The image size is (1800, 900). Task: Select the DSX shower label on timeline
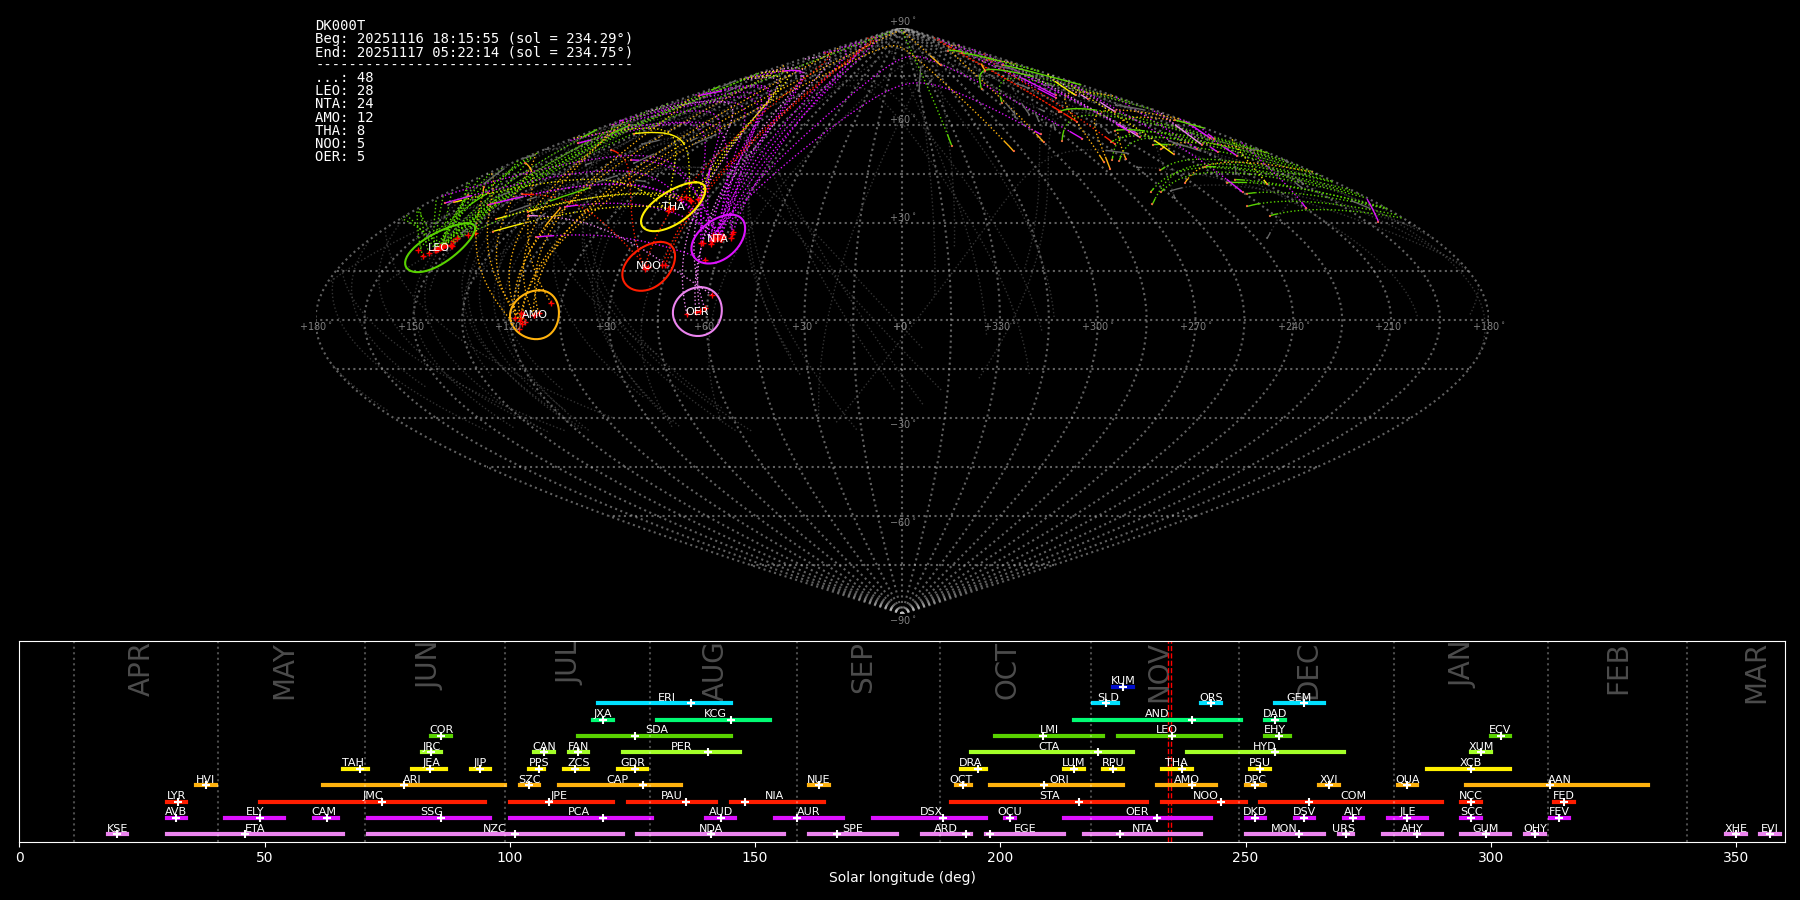931,812
